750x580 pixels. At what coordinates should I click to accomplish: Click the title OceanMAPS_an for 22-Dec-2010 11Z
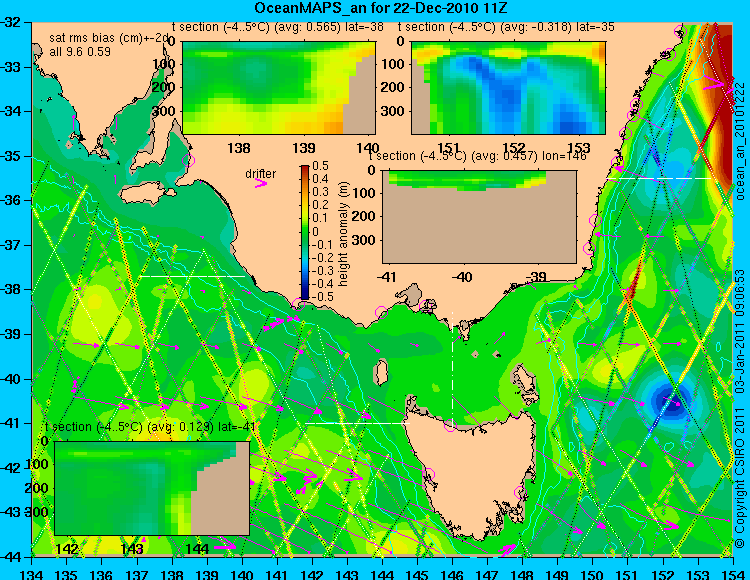coord(381,8)
